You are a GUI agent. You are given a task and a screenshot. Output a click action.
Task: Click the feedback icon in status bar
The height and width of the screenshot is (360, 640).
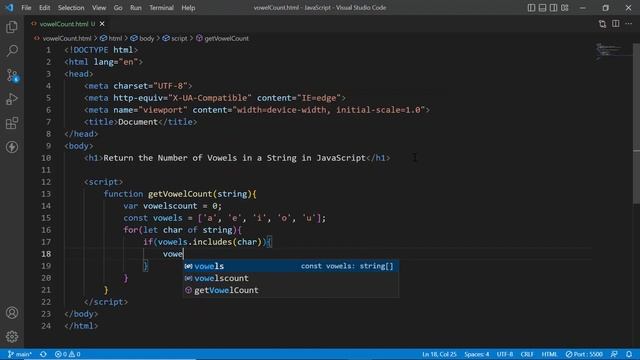coord(614,354)
